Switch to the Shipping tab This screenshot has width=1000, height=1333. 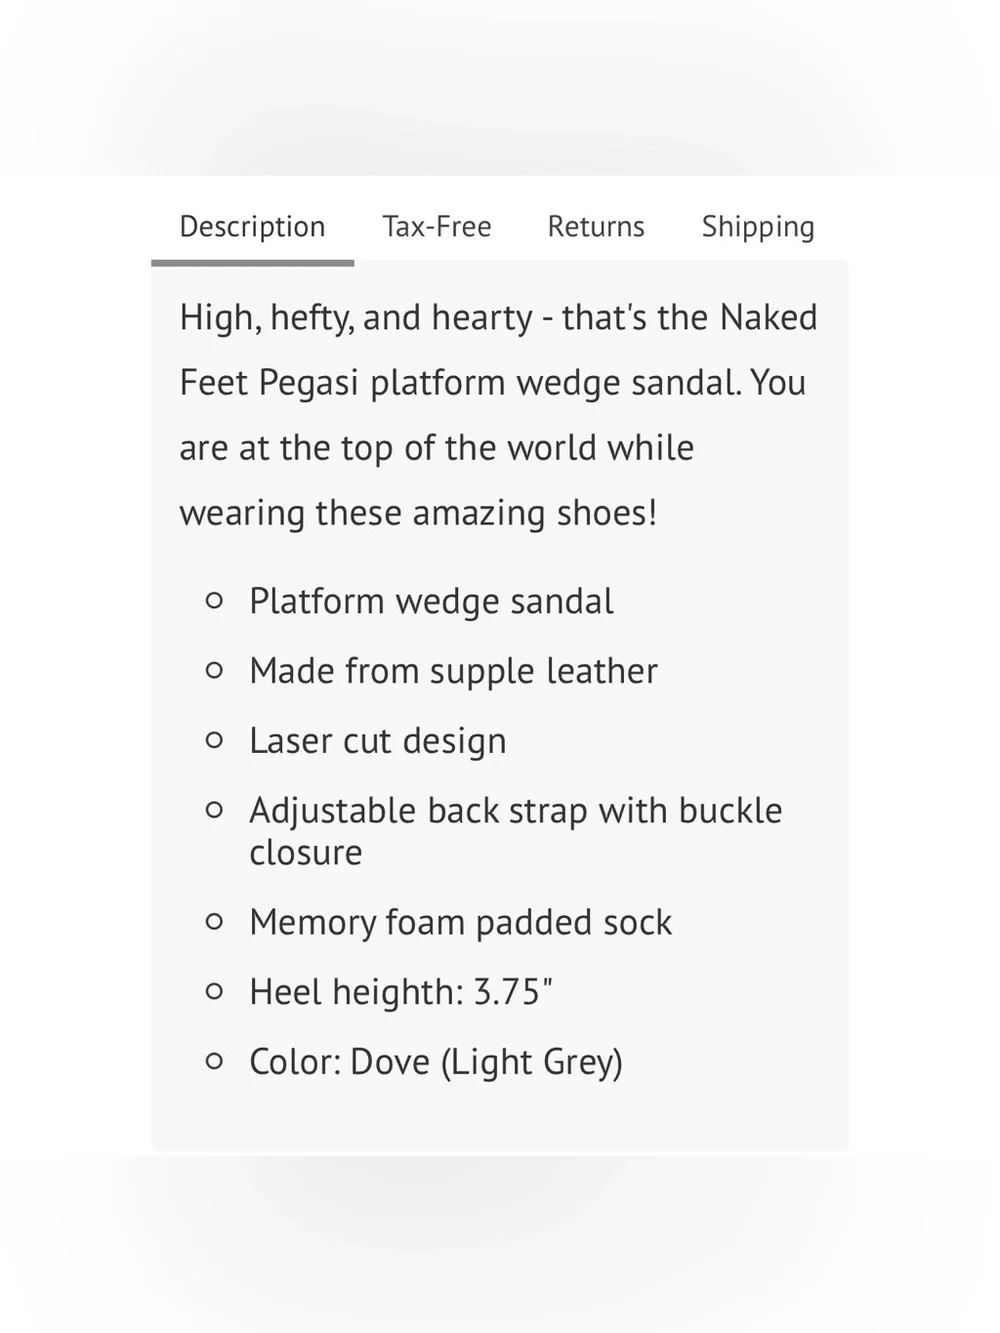click(x=758, y=227)
